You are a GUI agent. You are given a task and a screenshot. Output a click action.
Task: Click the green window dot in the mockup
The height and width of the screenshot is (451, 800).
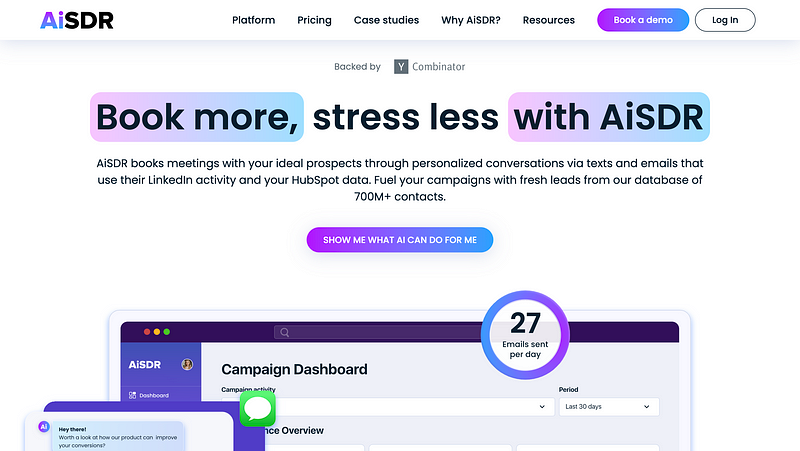pyautogui.click(x=166, y=332)
